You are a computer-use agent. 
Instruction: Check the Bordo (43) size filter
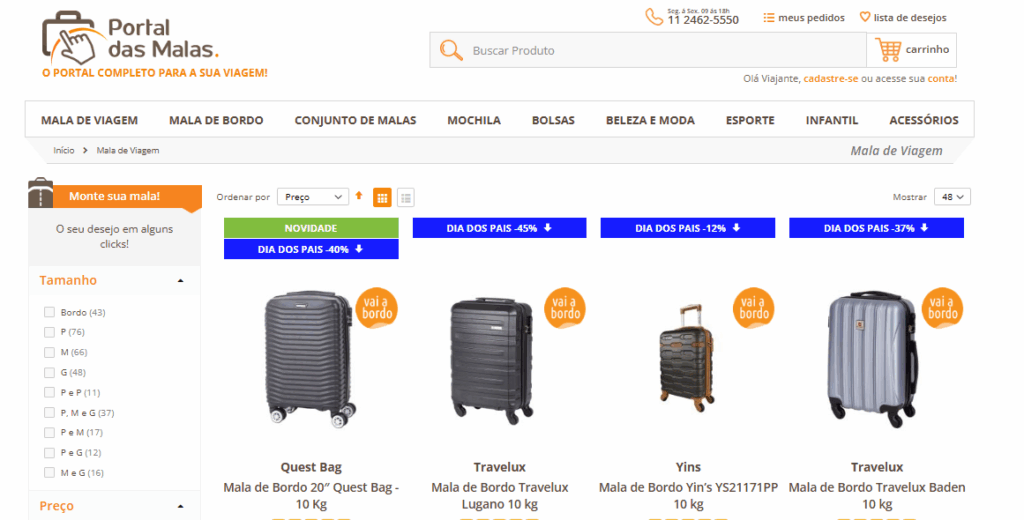coord(49,312)
